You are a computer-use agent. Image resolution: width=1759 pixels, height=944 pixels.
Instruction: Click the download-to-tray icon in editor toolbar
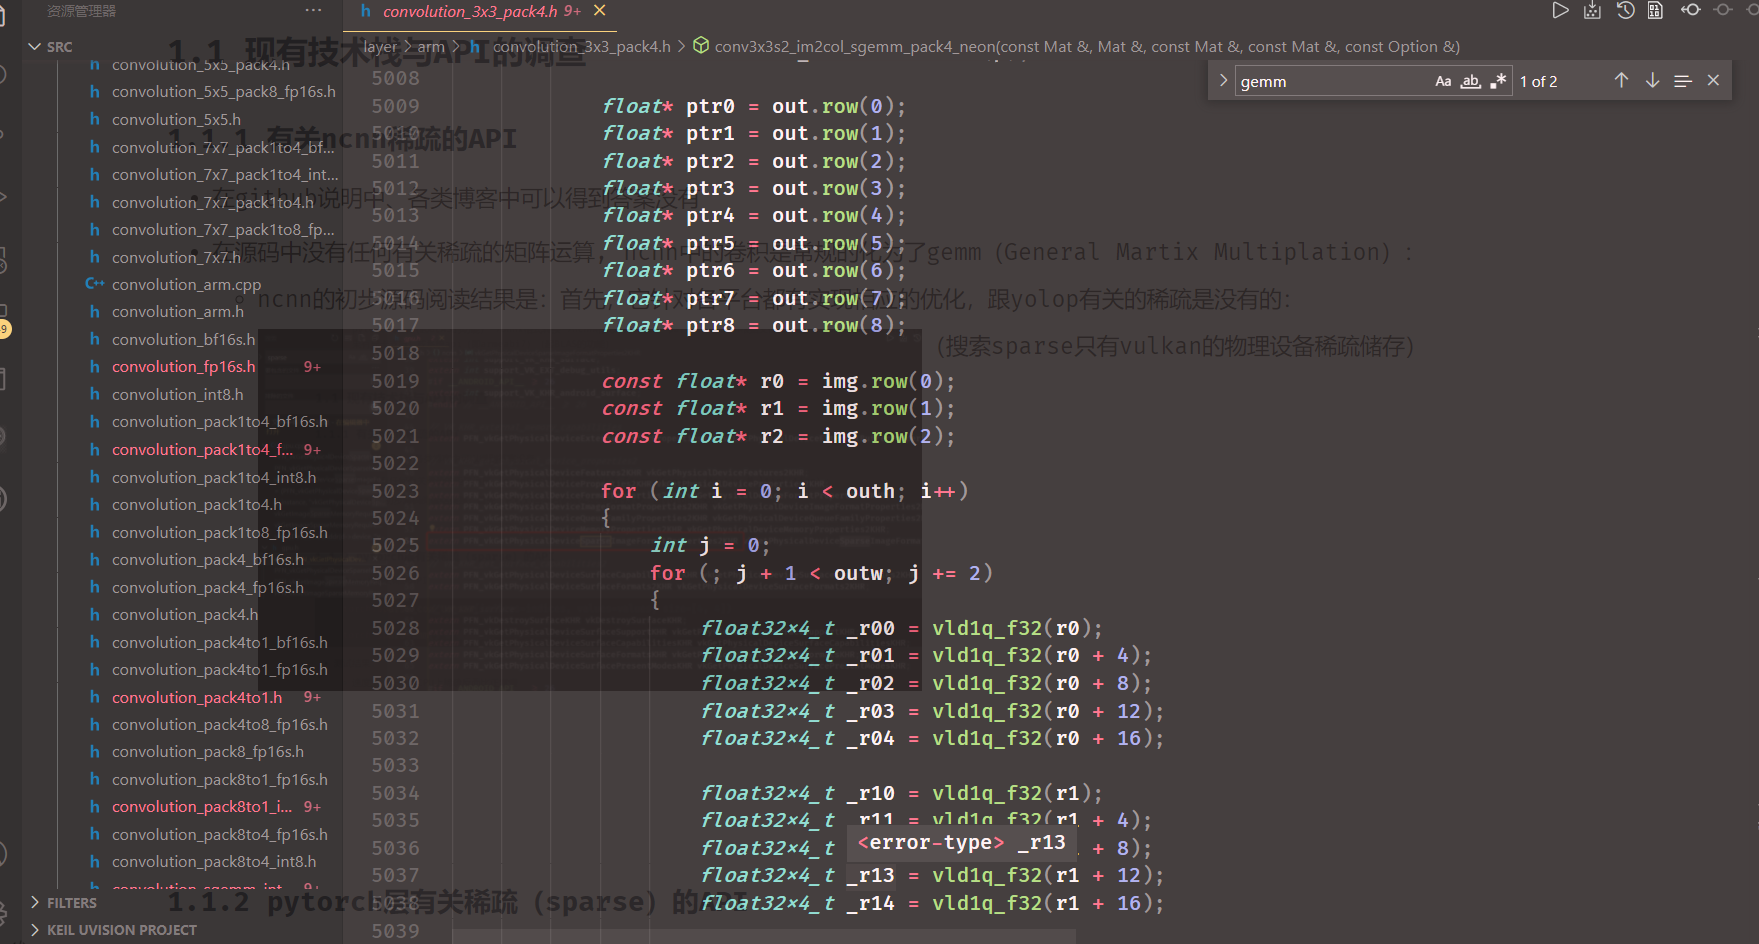(x=1593, y=10)
